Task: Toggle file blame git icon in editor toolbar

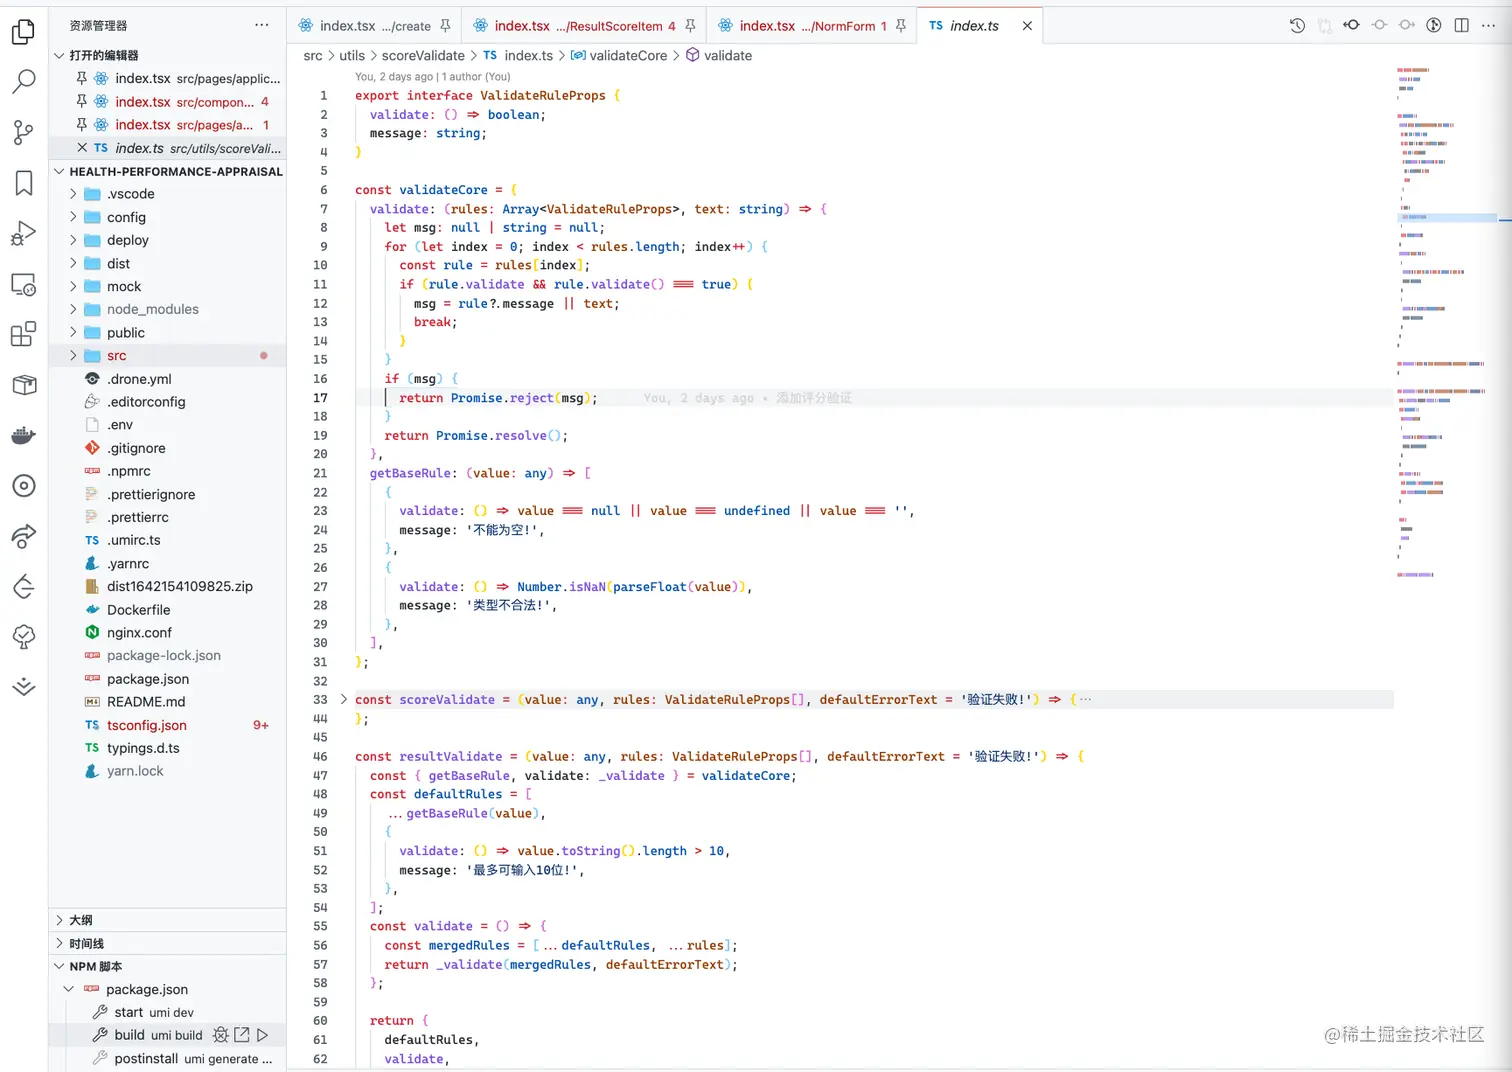Action: 1433,26
